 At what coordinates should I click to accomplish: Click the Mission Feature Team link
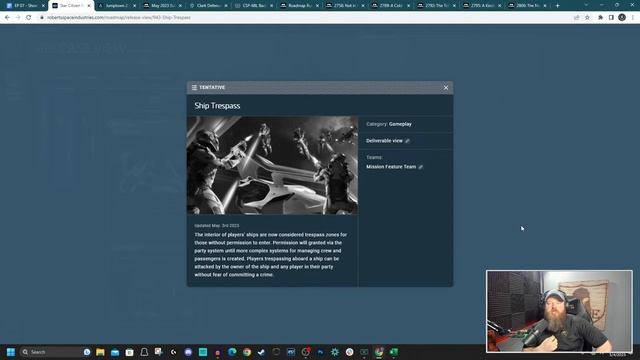coord(391,167)
